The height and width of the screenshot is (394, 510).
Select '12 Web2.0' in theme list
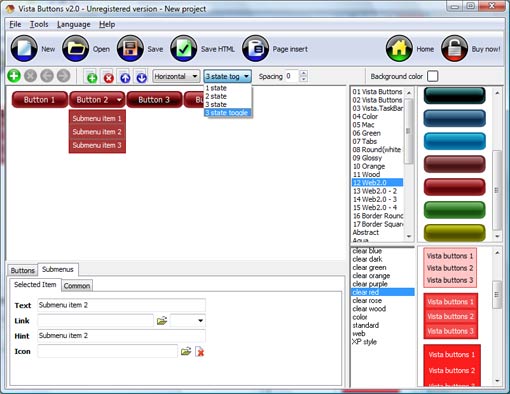tap(377, 183)
